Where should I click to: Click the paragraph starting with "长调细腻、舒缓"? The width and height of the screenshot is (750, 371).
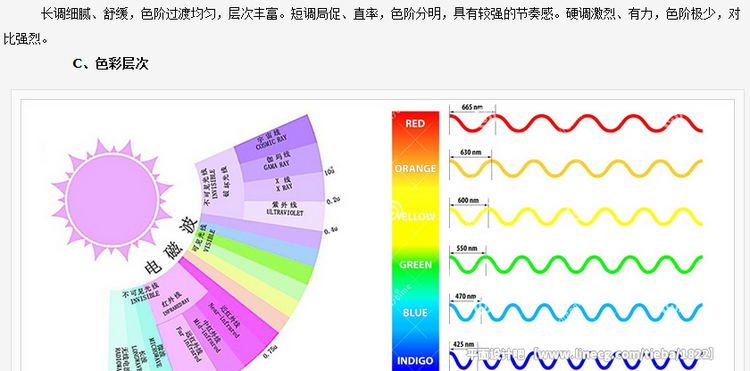[373, 26]
